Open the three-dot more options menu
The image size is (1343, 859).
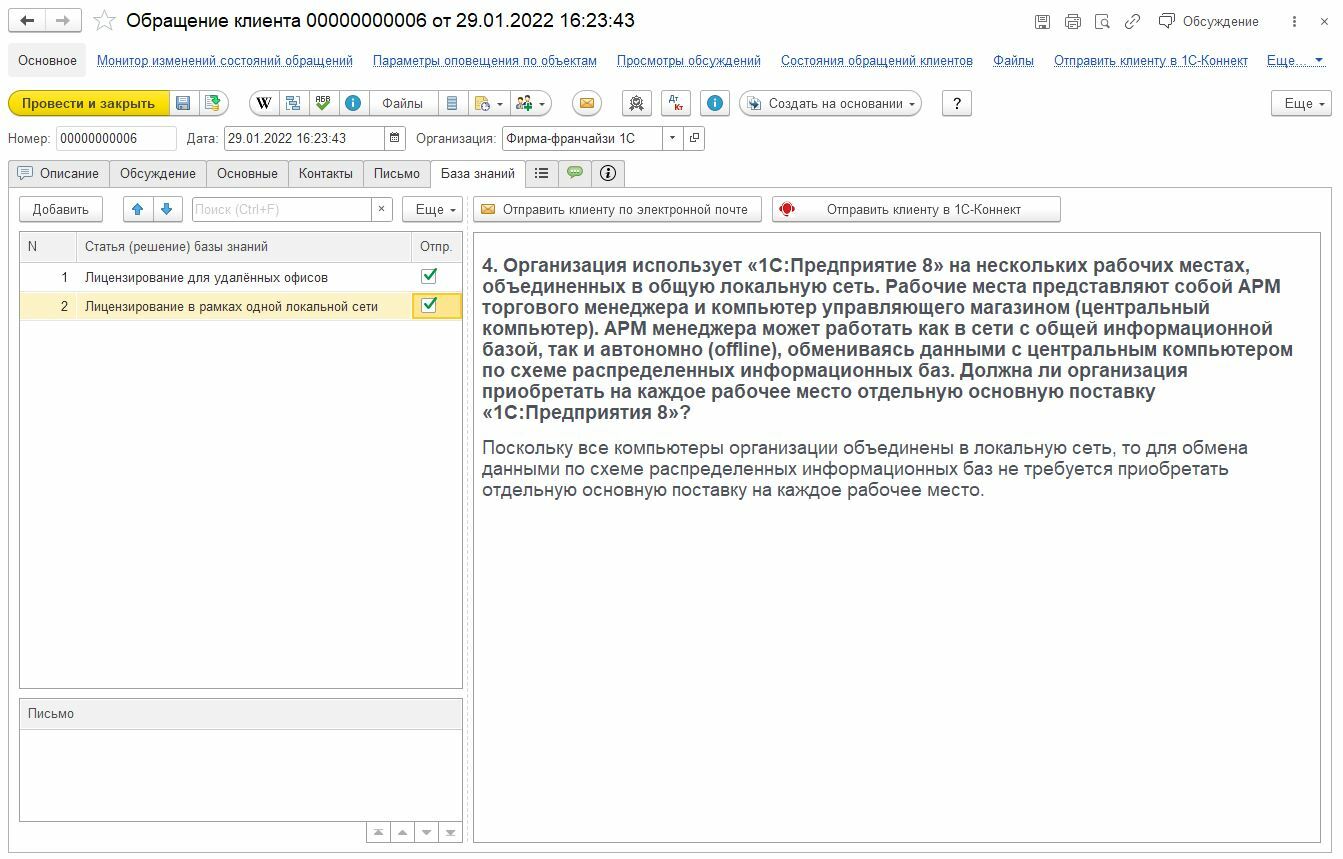tap(1294, 21)
